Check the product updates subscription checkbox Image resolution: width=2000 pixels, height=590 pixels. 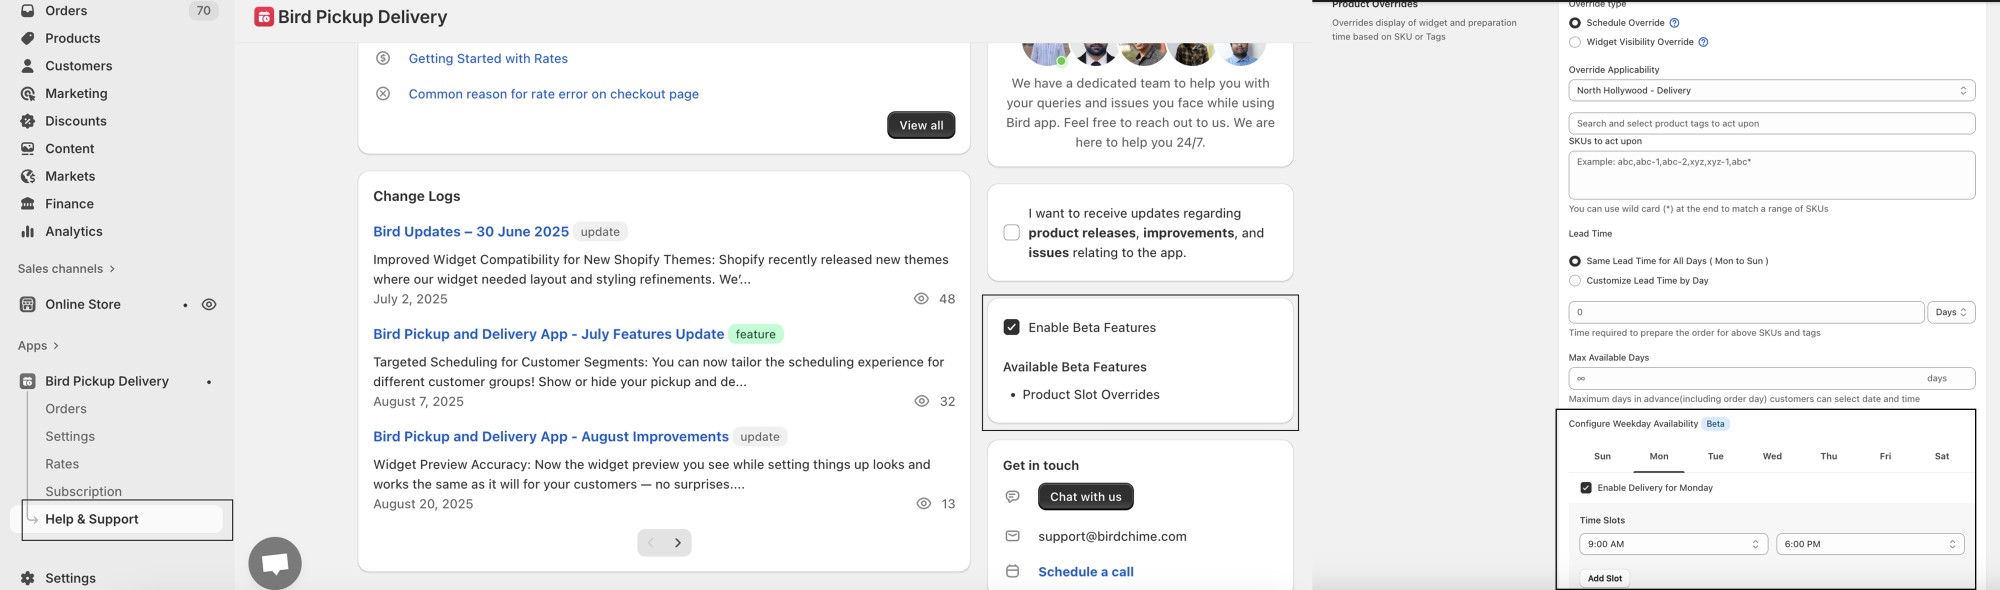[1011, 232]
